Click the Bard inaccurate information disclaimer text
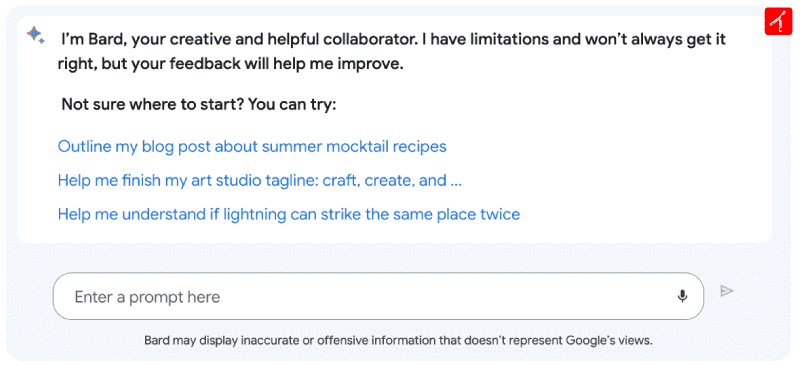 tap(398, 340)
